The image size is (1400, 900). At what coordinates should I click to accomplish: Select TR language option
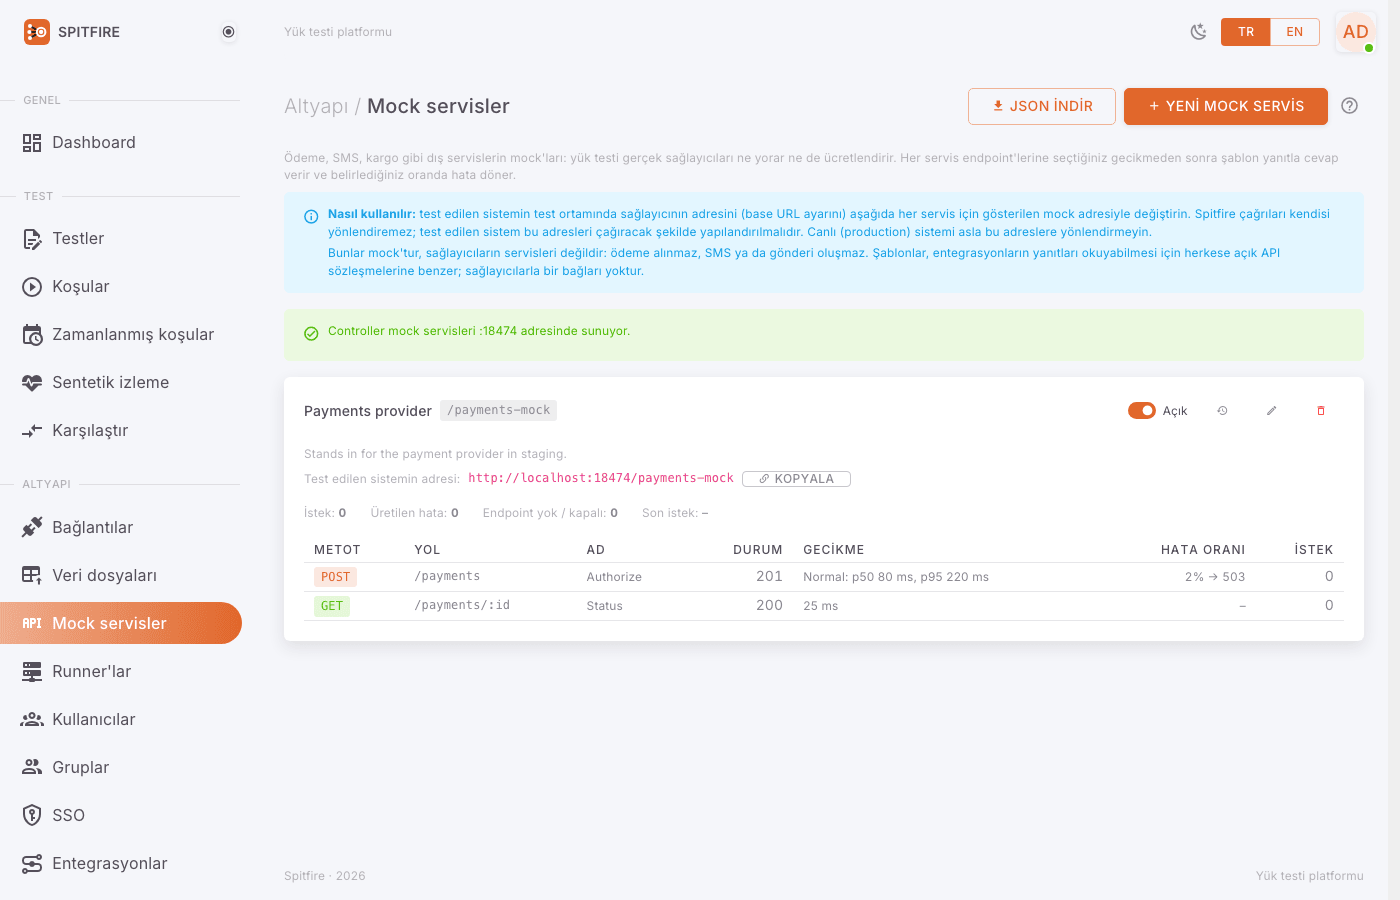(x=1246, y=32)
